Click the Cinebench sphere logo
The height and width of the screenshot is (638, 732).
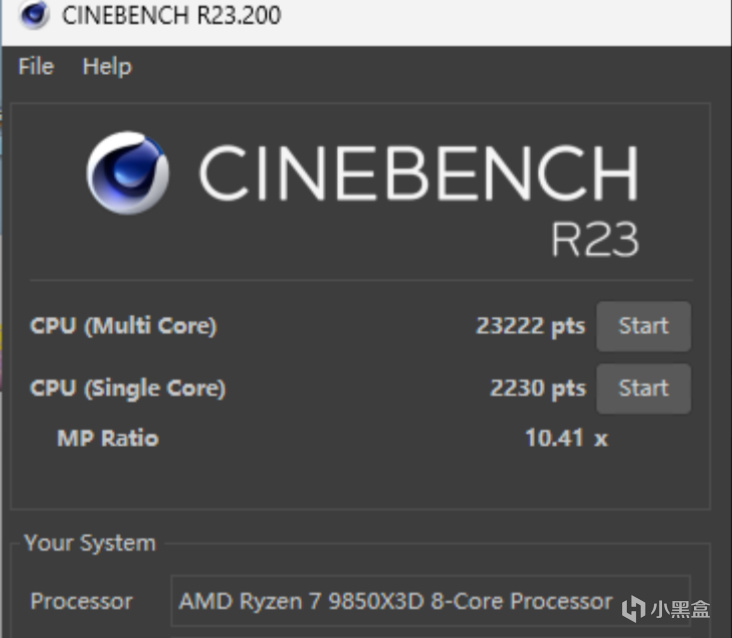click(127, 173)
